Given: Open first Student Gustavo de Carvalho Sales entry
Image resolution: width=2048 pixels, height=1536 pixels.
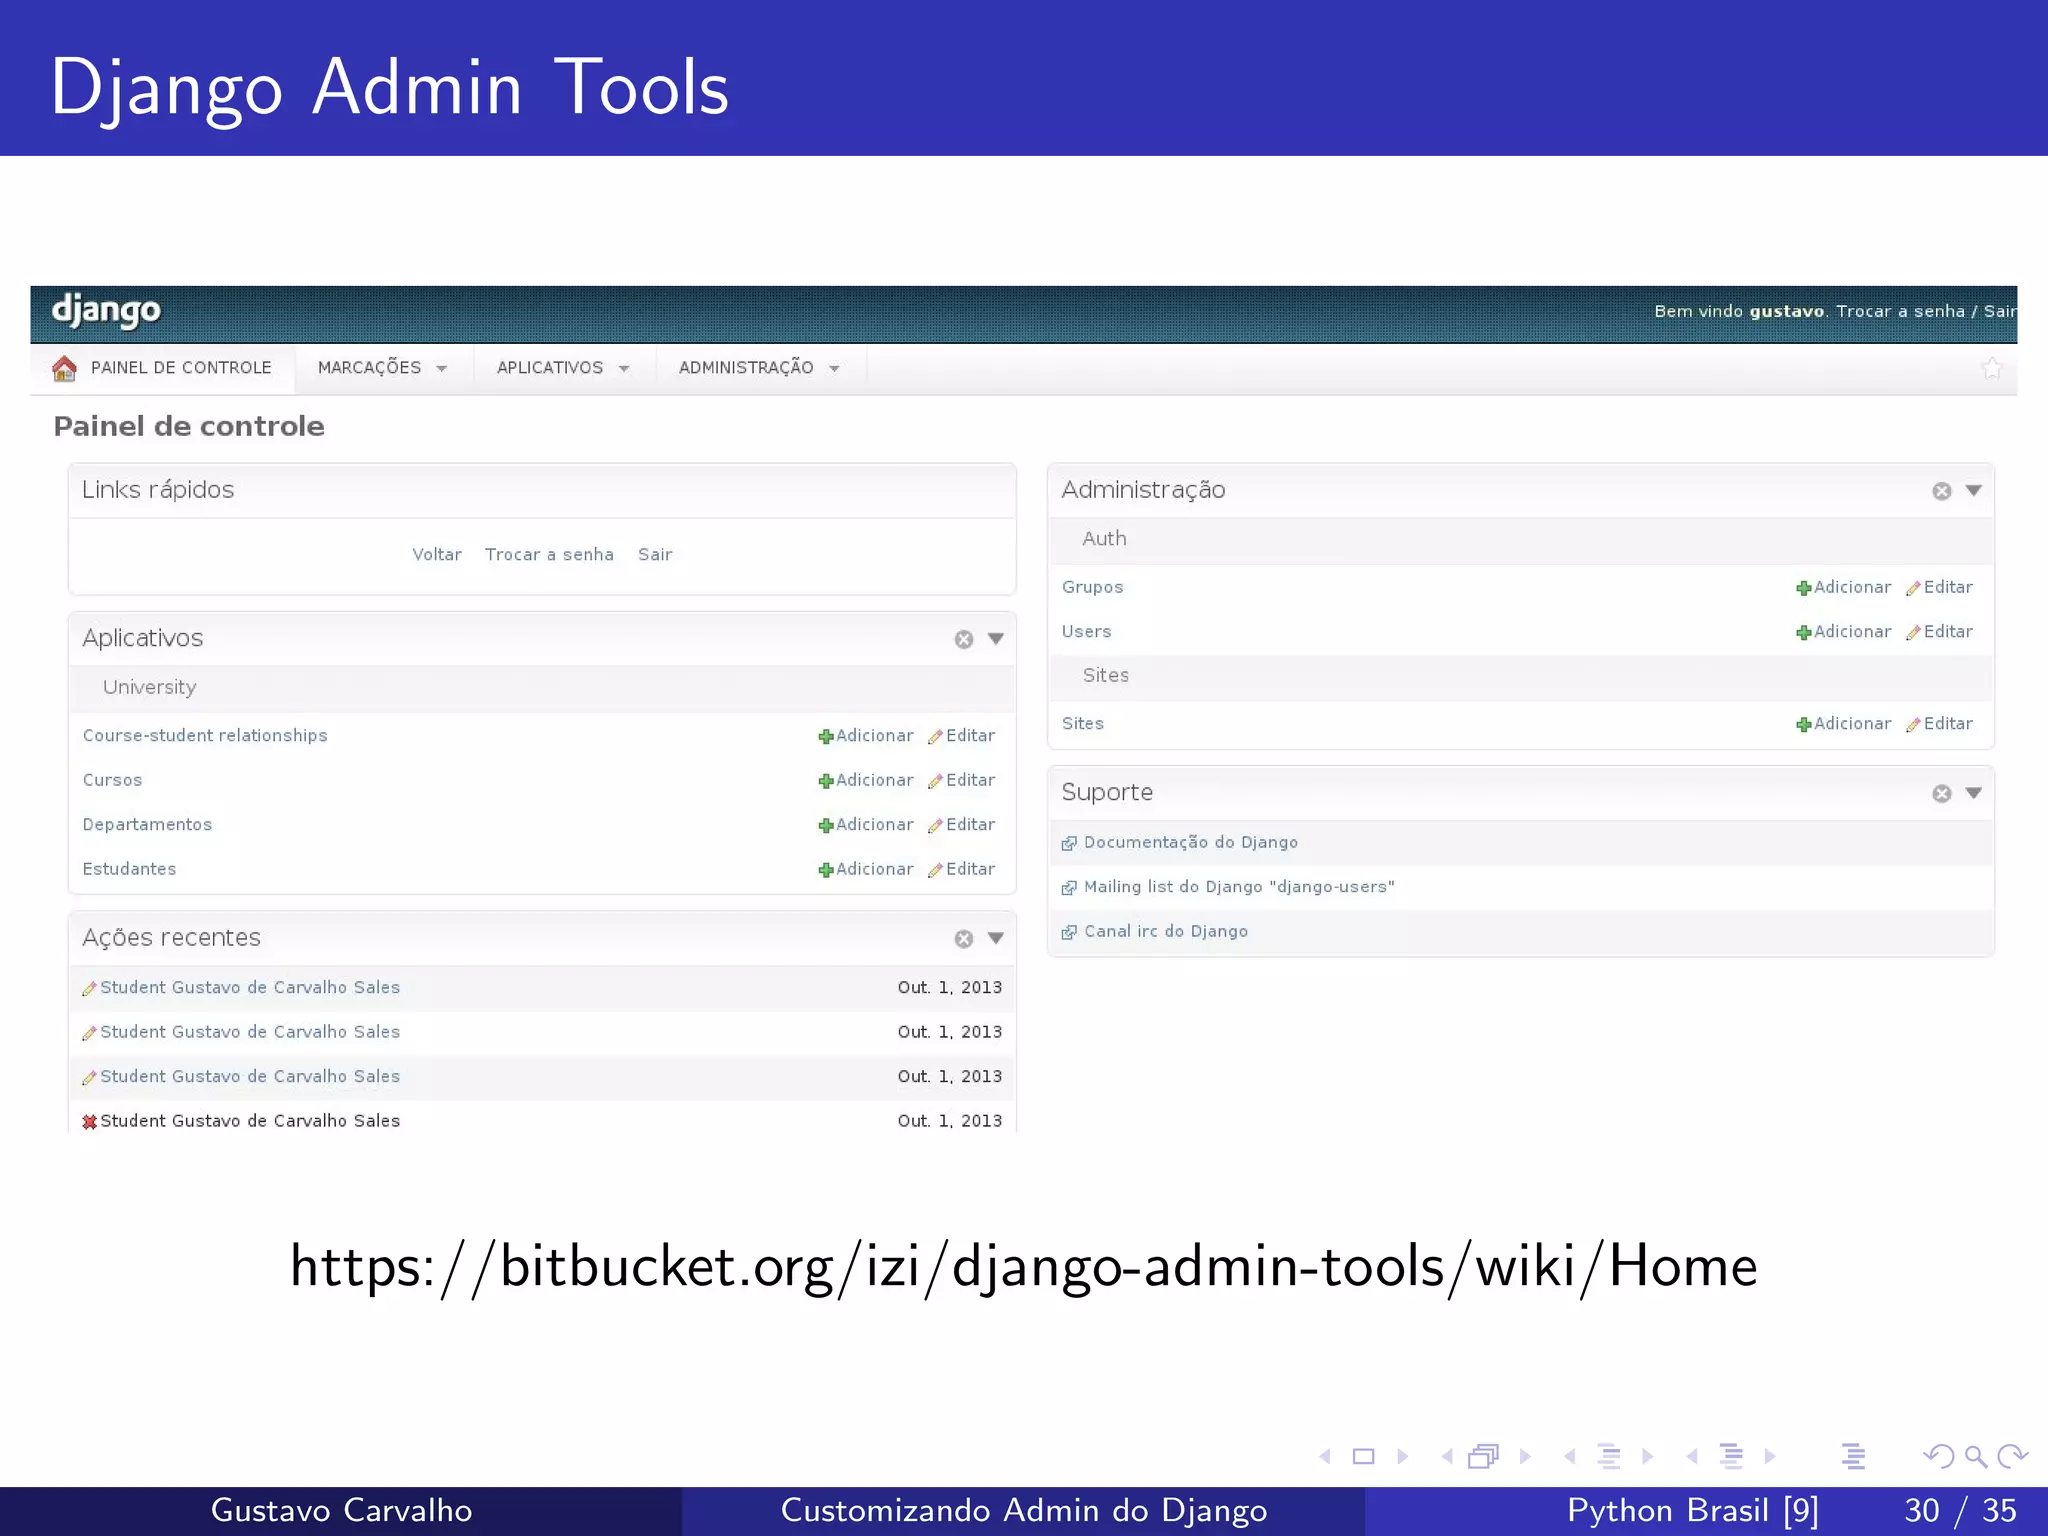Looking at the screenshot, I should click(x=250, y=987).
